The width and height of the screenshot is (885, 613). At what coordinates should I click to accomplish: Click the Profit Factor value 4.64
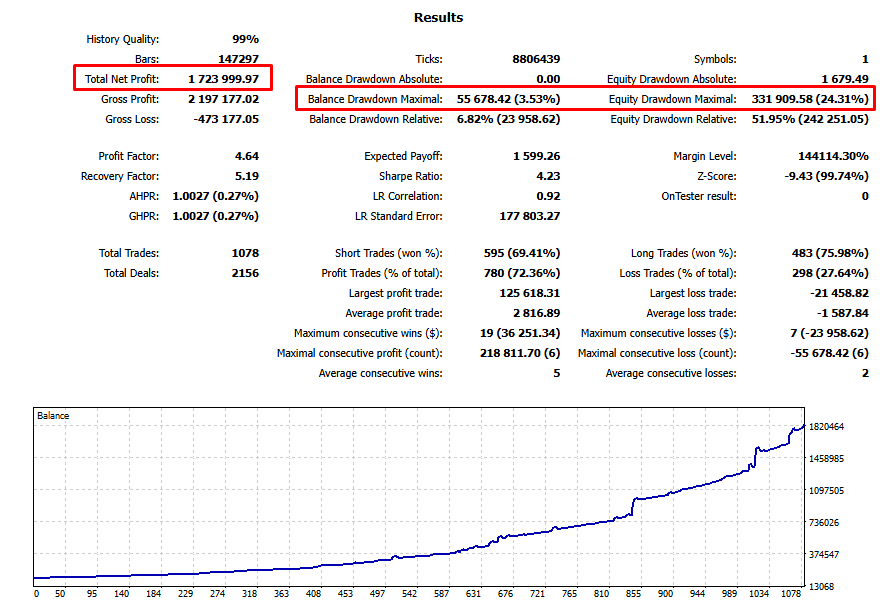pyautogui.click(x=247, y=156)
